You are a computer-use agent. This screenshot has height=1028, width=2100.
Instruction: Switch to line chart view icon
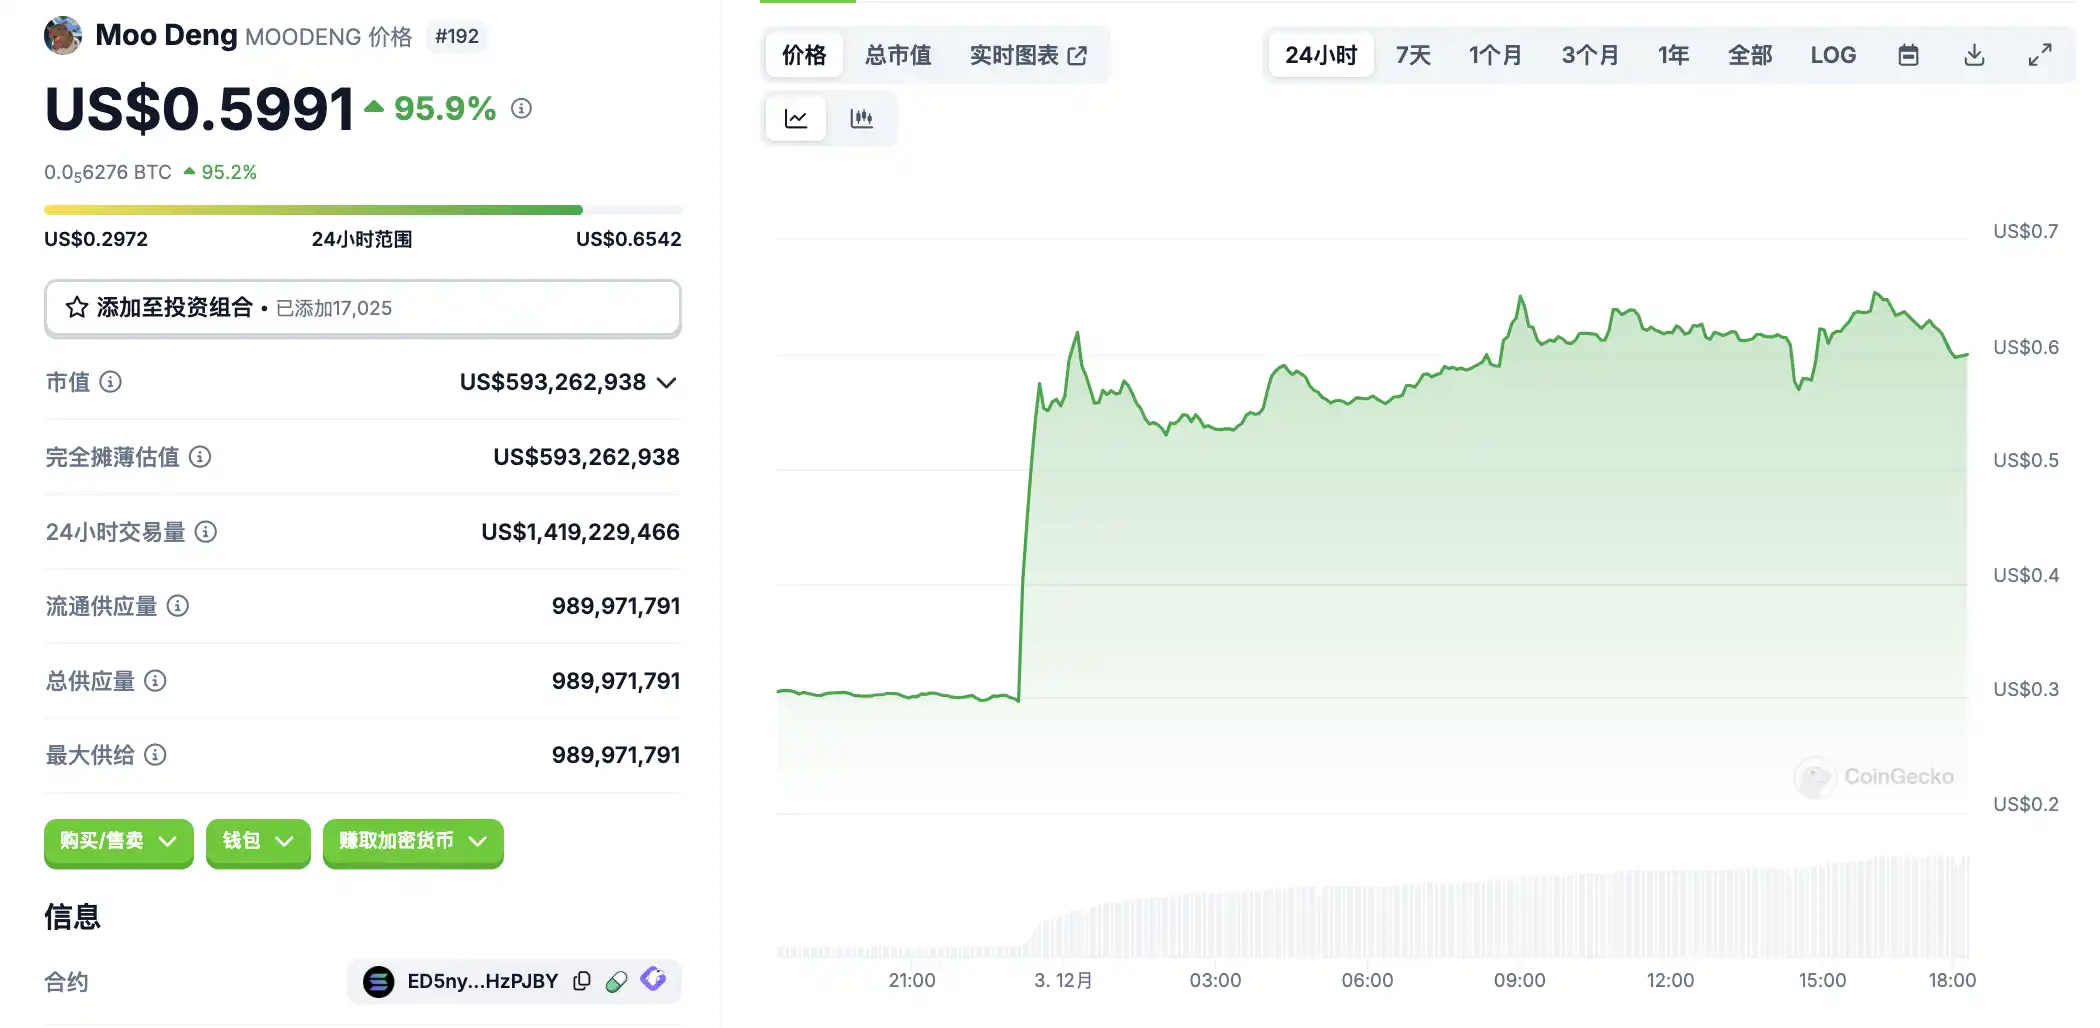pos(796,119)
